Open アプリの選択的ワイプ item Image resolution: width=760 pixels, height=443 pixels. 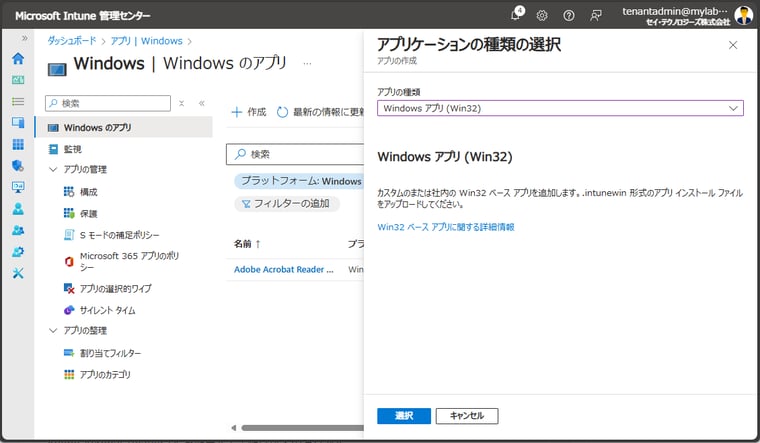pos(115,288)
